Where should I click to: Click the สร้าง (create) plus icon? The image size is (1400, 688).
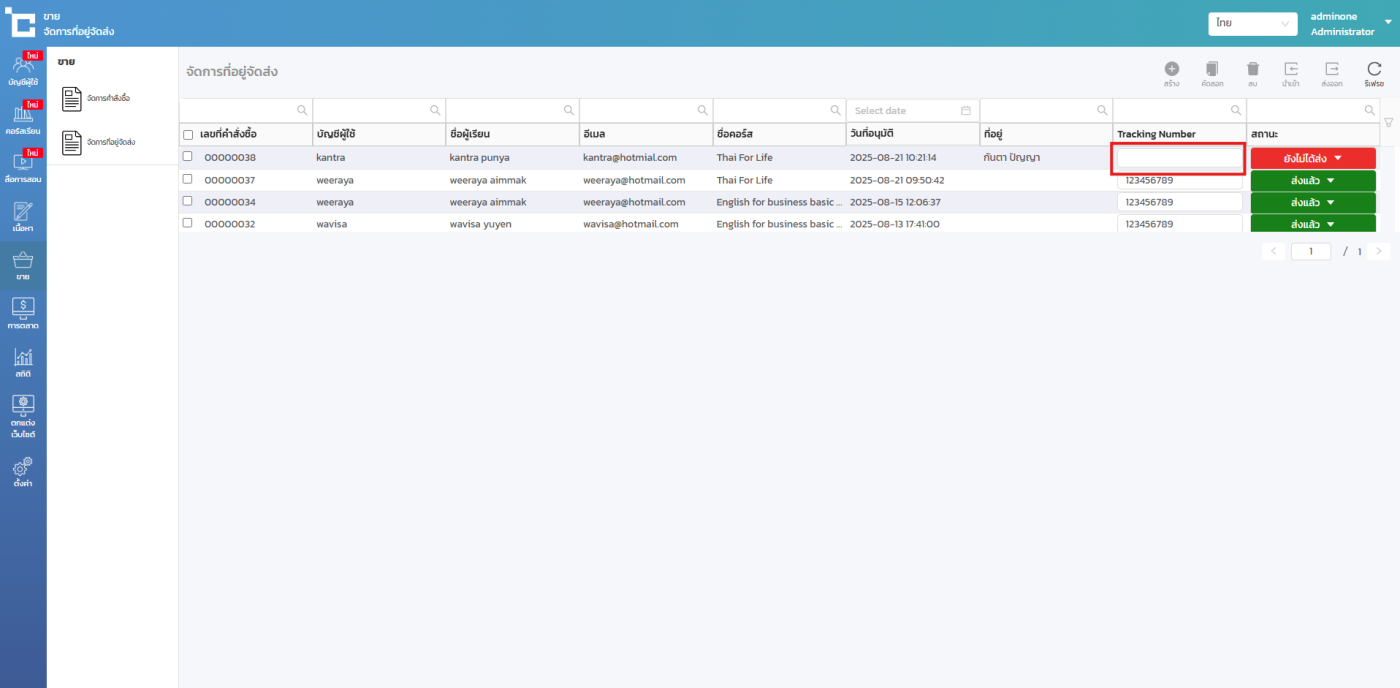point(1171,70)
